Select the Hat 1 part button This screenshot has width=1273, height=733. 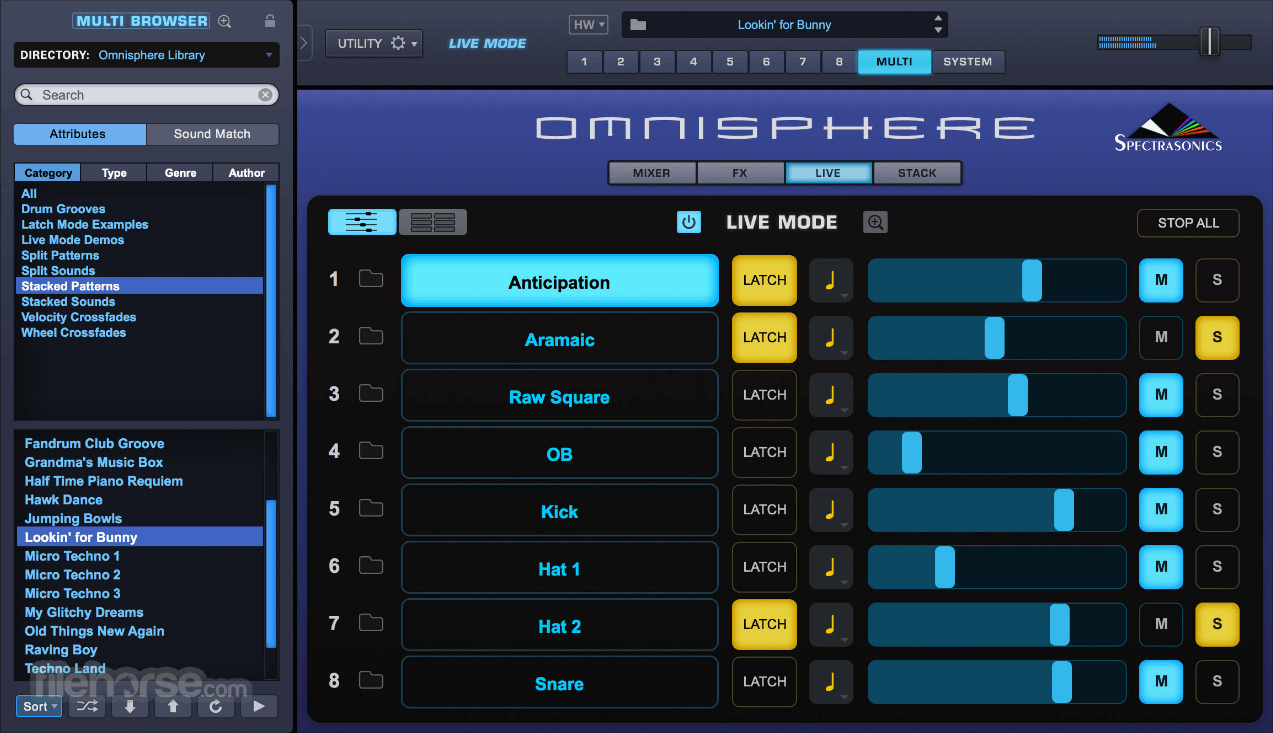coord(560,567)
